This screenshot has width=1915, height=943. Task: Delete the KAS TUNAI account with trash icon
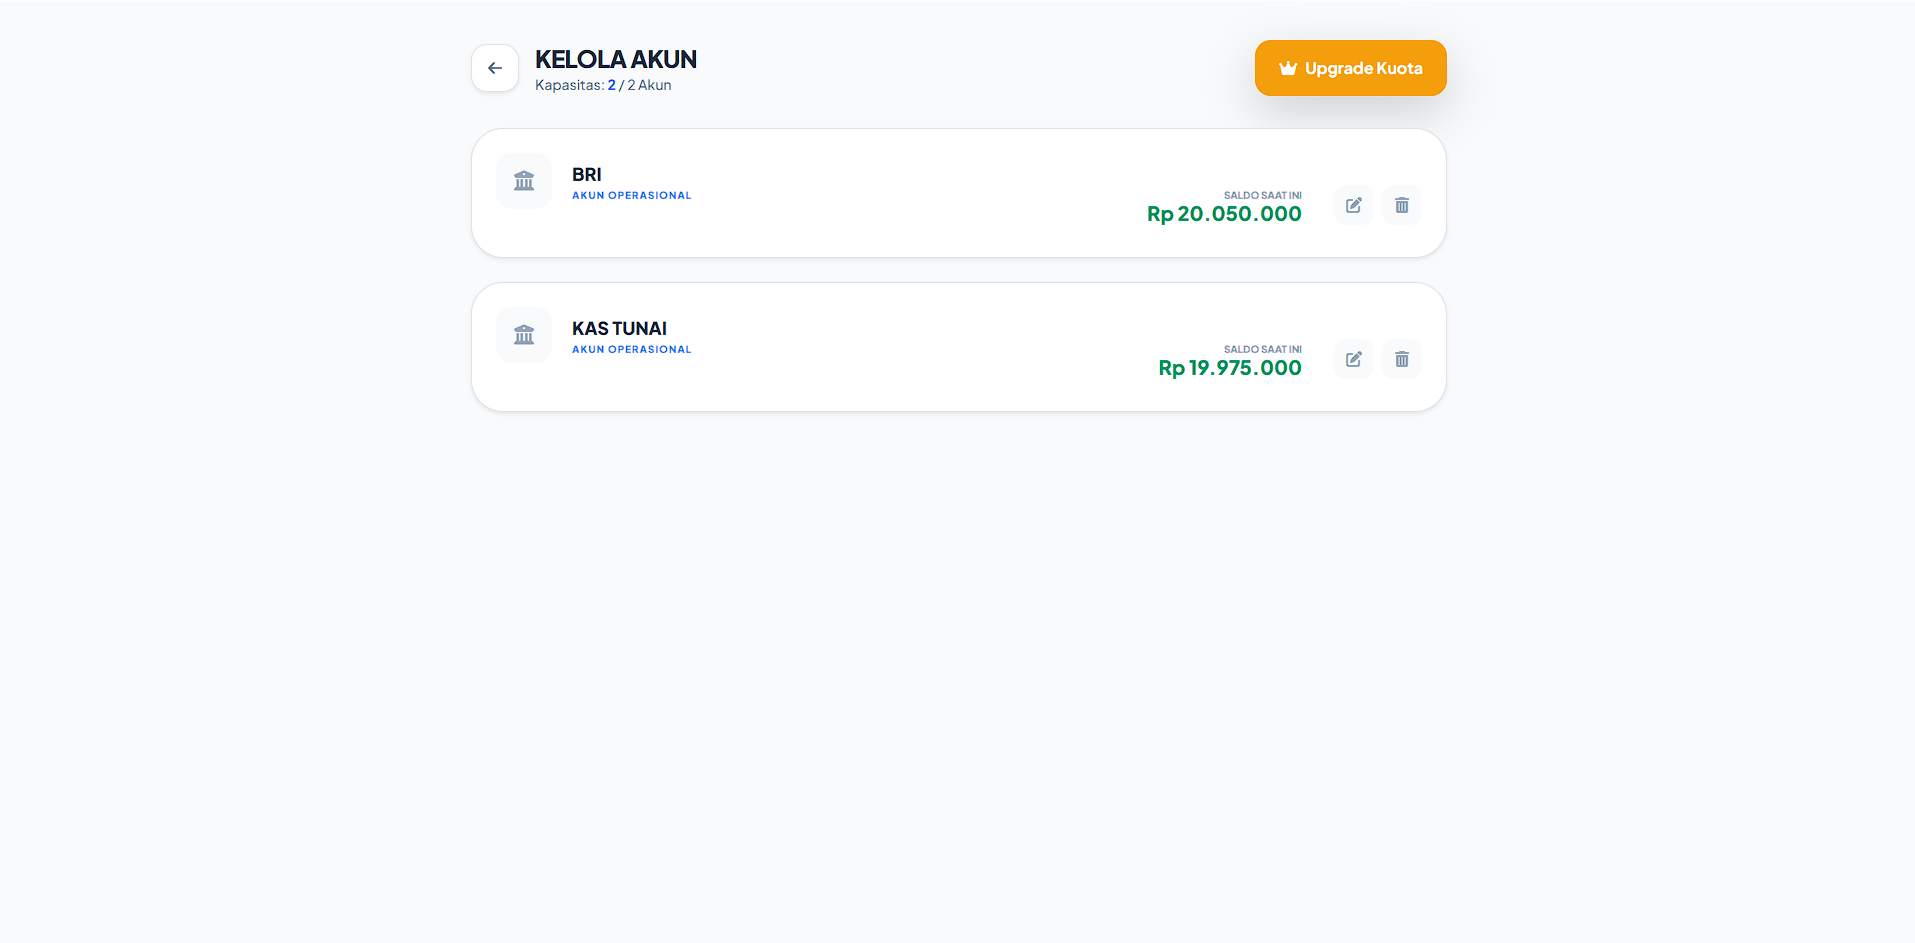(x=1401, y=359)
